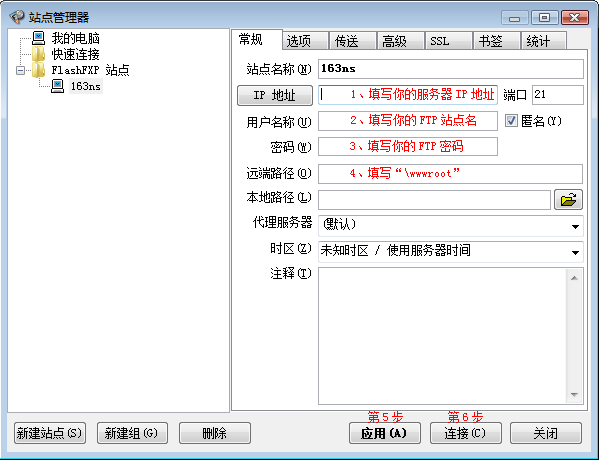Open the time zone dropdown
599x460 pixels.
click(x=575, y=252)
